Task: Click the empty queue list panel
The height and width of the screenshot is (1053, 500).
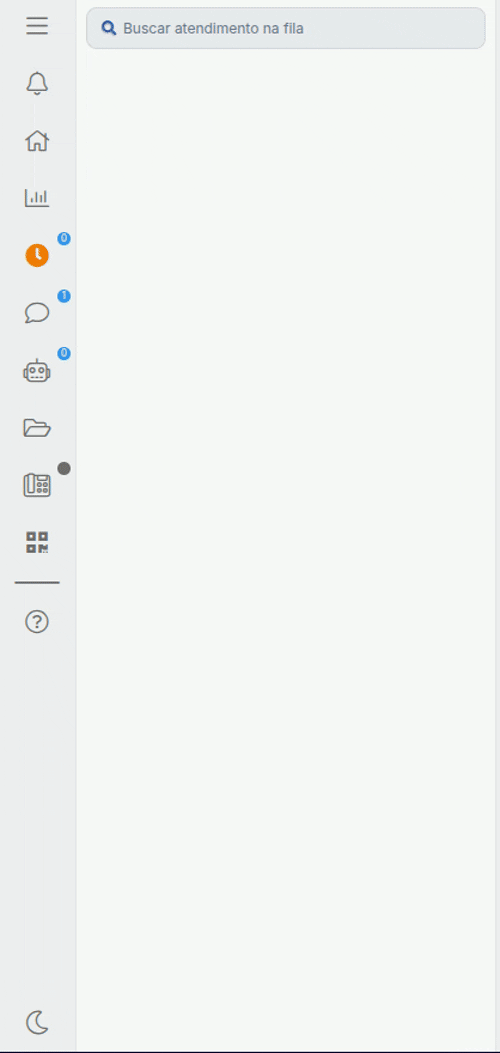Action: point(287,549)
